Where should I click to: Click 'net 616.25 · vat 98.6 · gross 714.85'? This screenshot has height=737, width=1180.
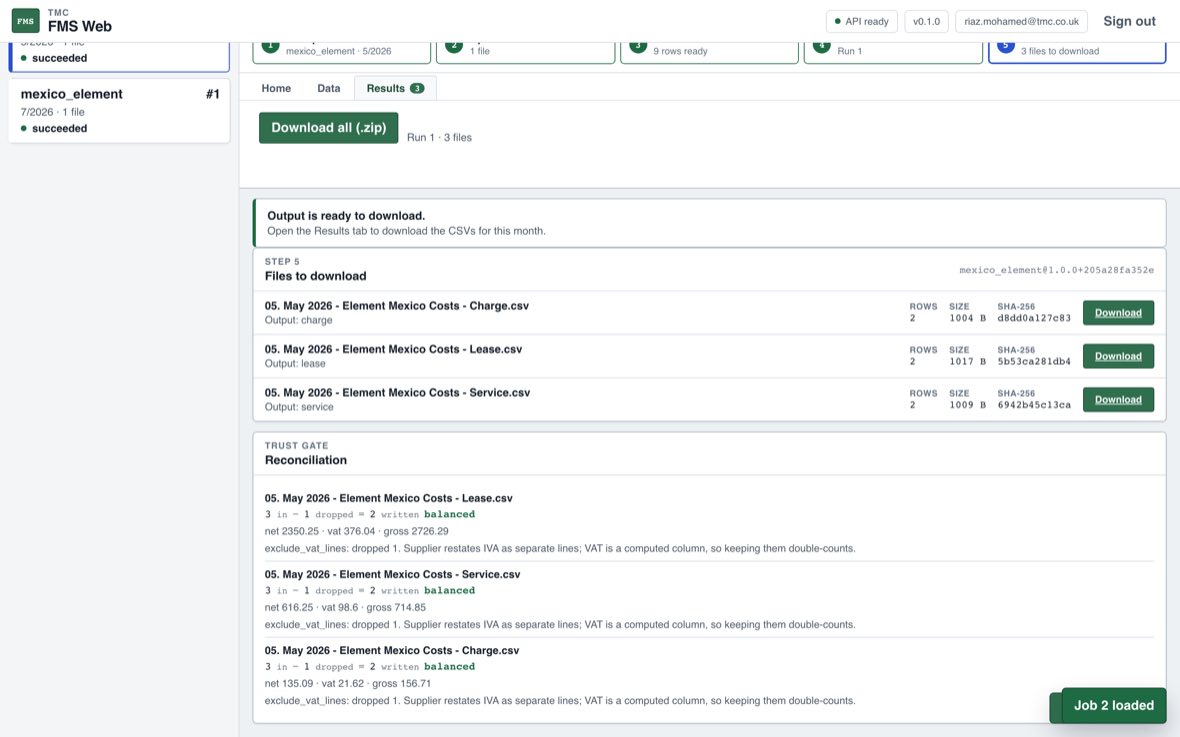tap(345, 608)
